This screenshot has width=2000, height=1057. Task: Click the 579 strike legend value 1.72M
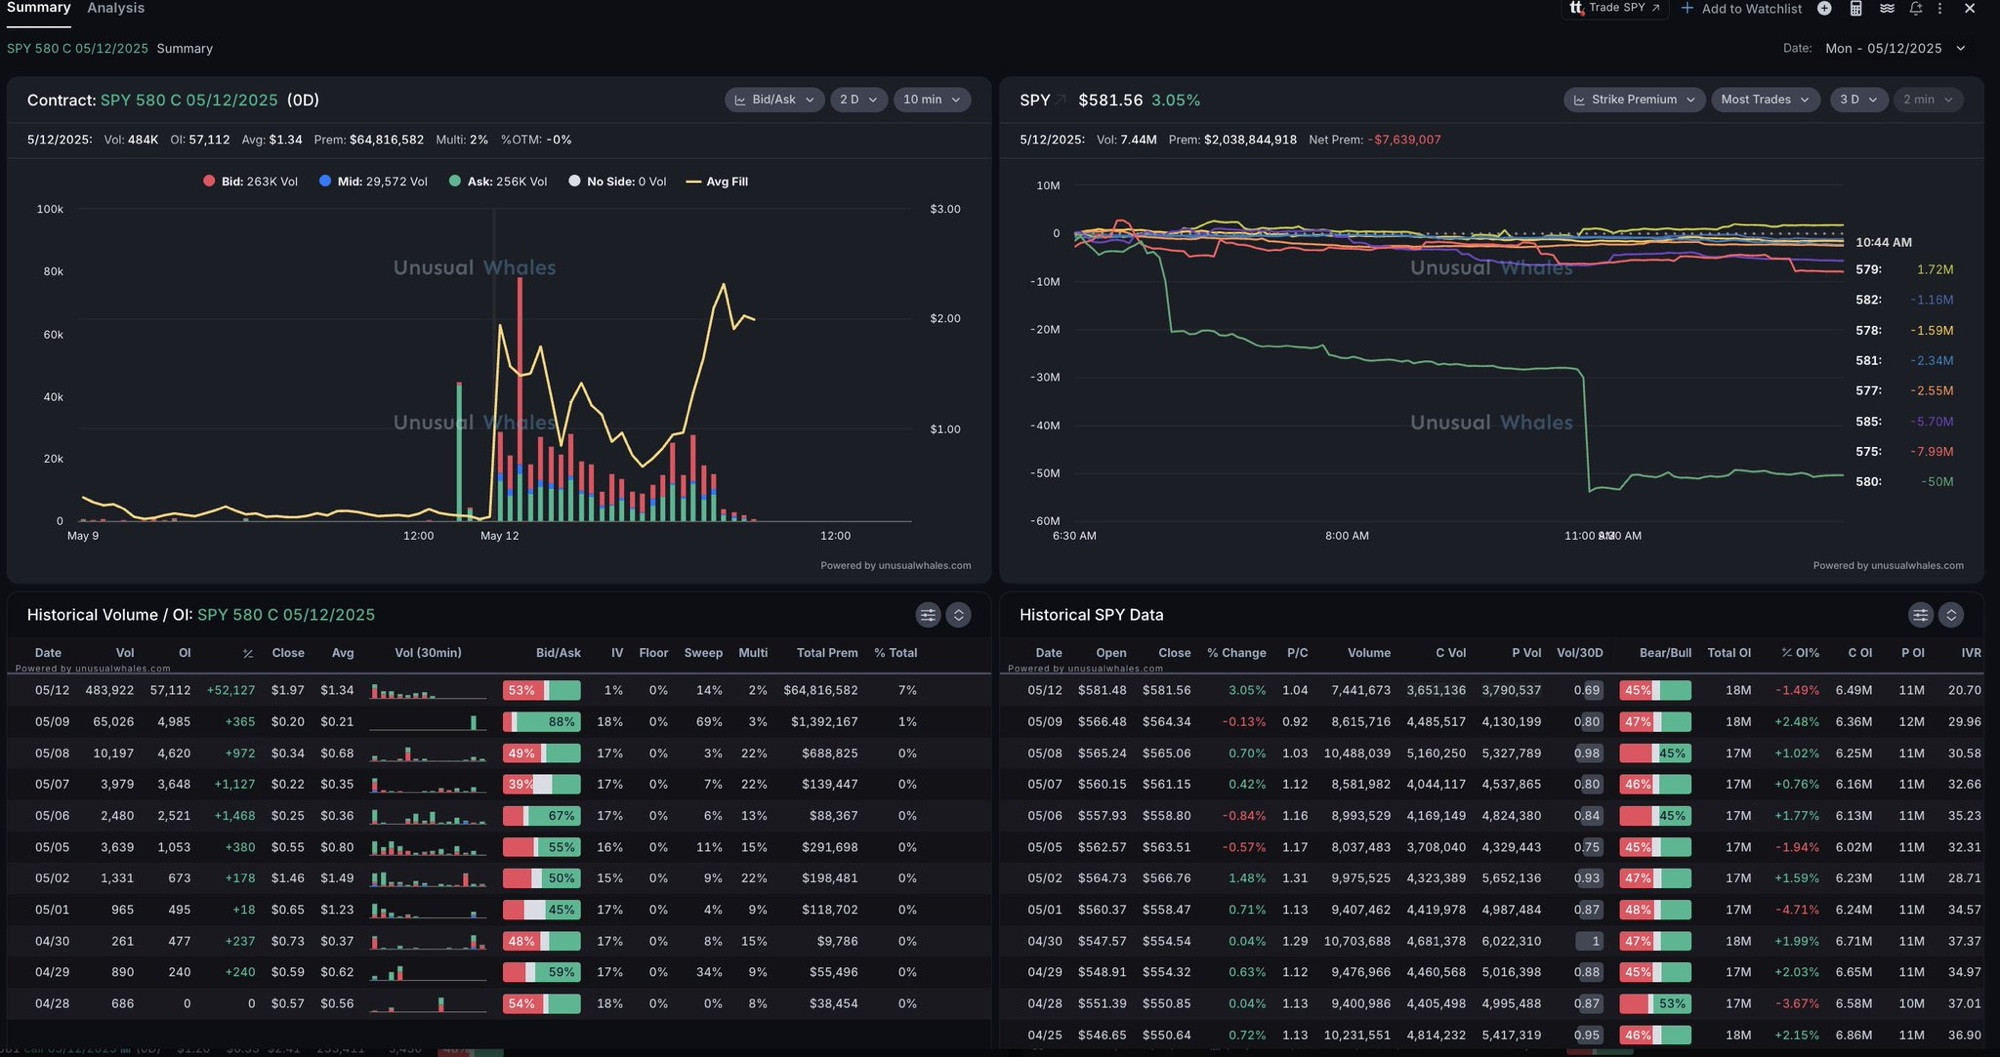pos(1935,270)
